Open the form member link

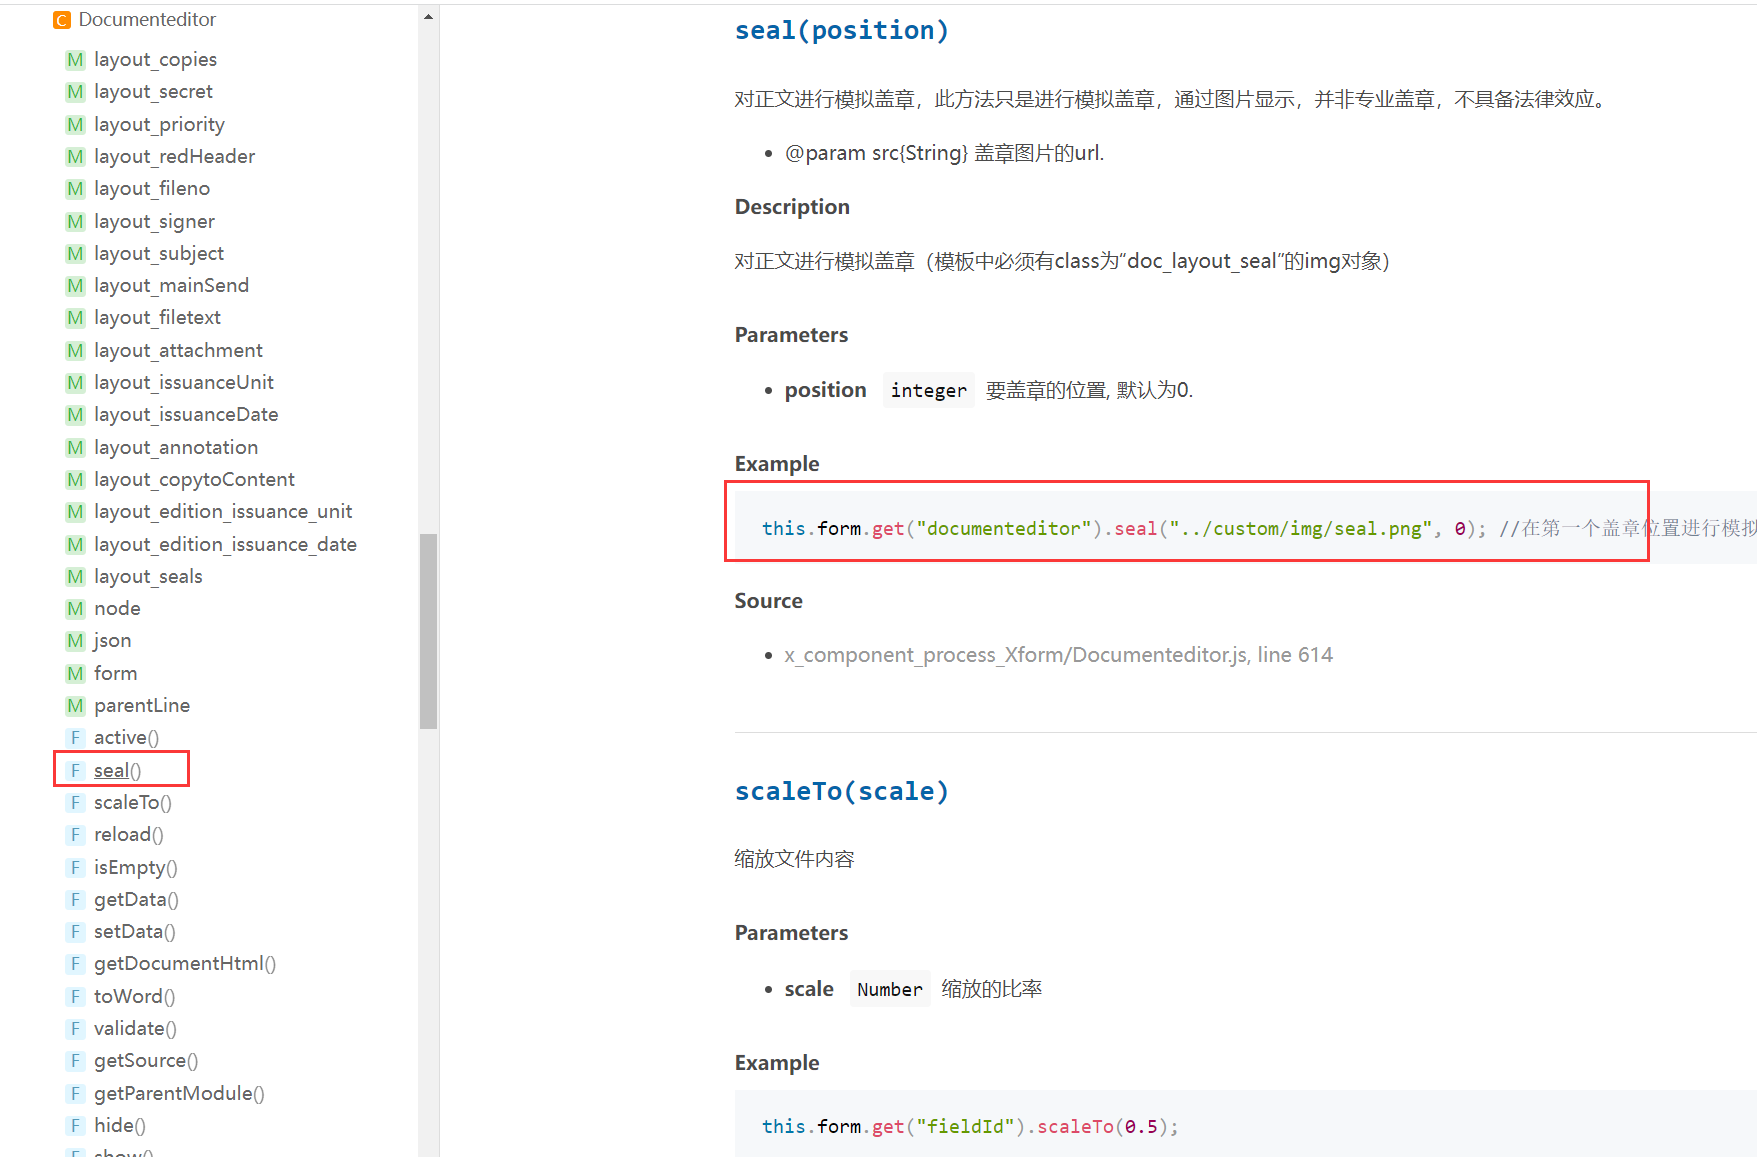115,674
